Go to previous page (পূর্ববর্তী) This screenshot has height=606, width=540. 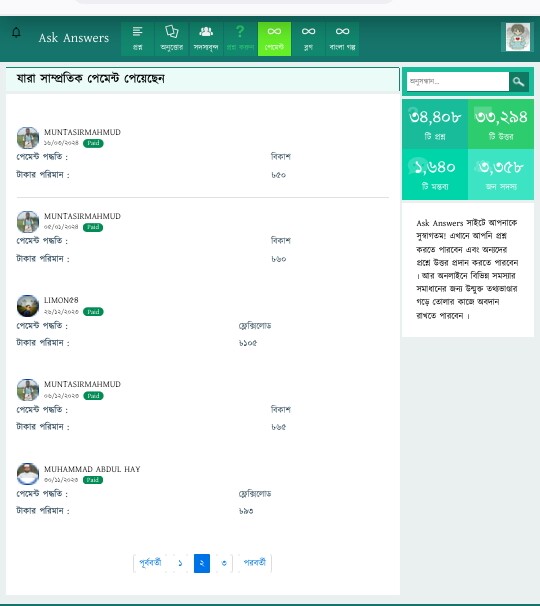click(x=150, y=563)
